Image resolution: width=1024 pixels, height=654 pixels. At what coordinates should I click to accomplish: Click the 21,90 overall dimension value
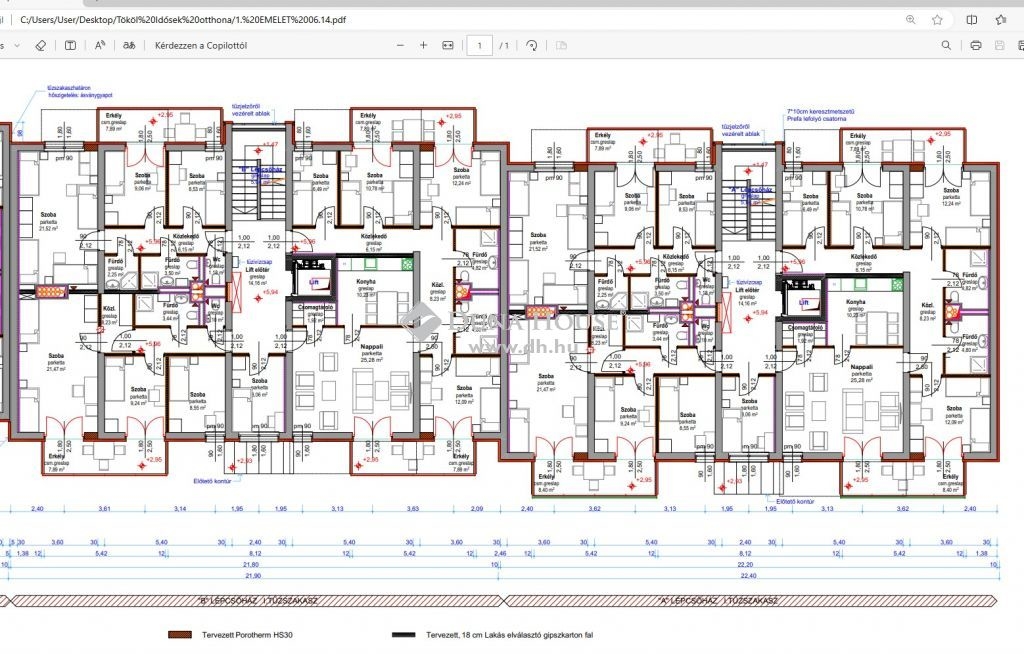tap(253, 576)
